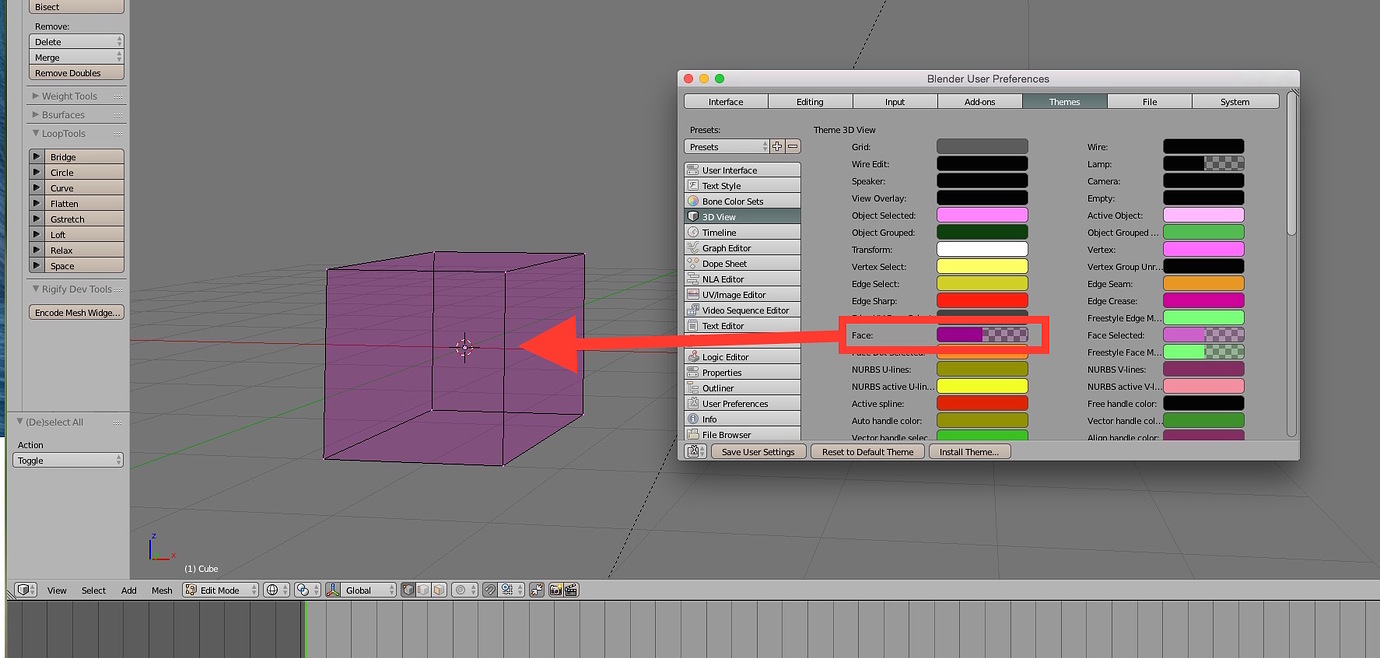Expand the Weight Tools panel
1380x658 pixels.
[x=70, y=96]
